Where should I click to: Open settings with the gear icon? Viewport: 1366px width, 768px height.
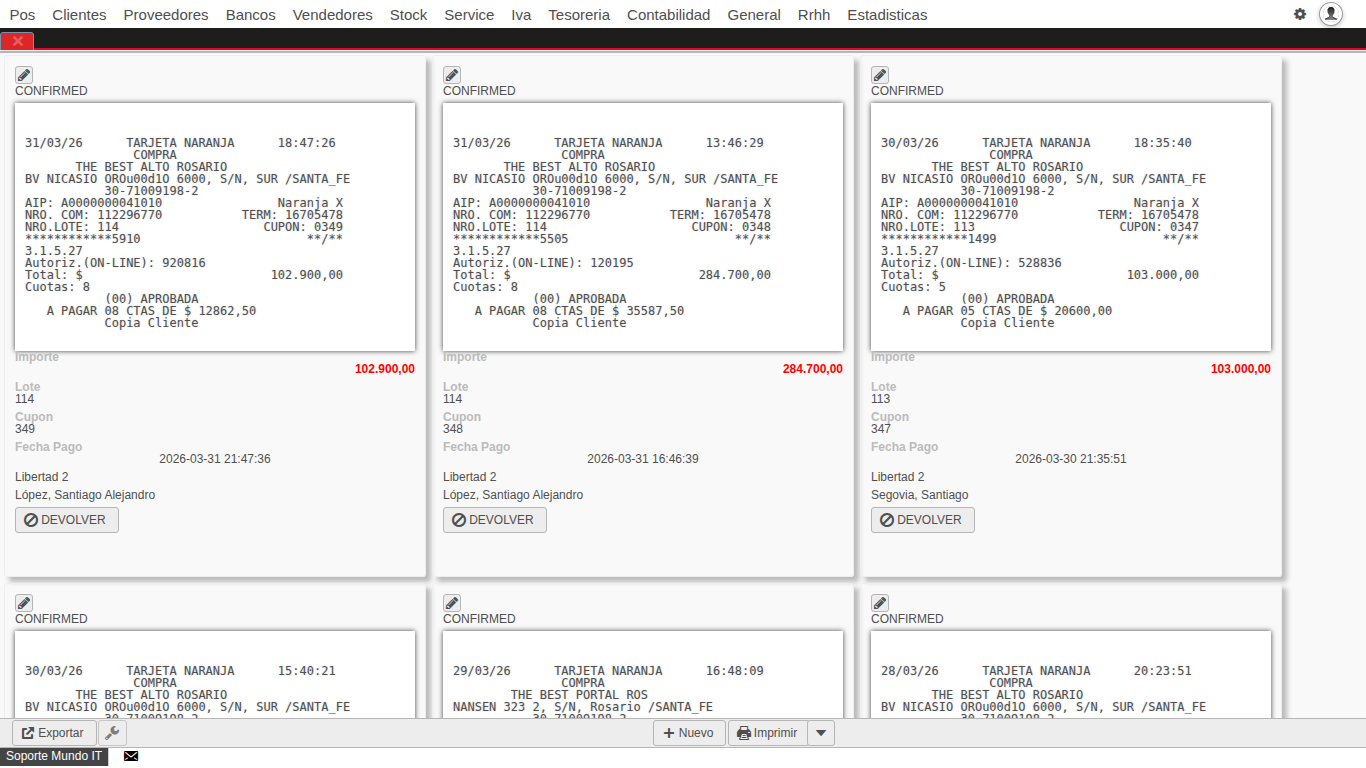pos(1299,14)
